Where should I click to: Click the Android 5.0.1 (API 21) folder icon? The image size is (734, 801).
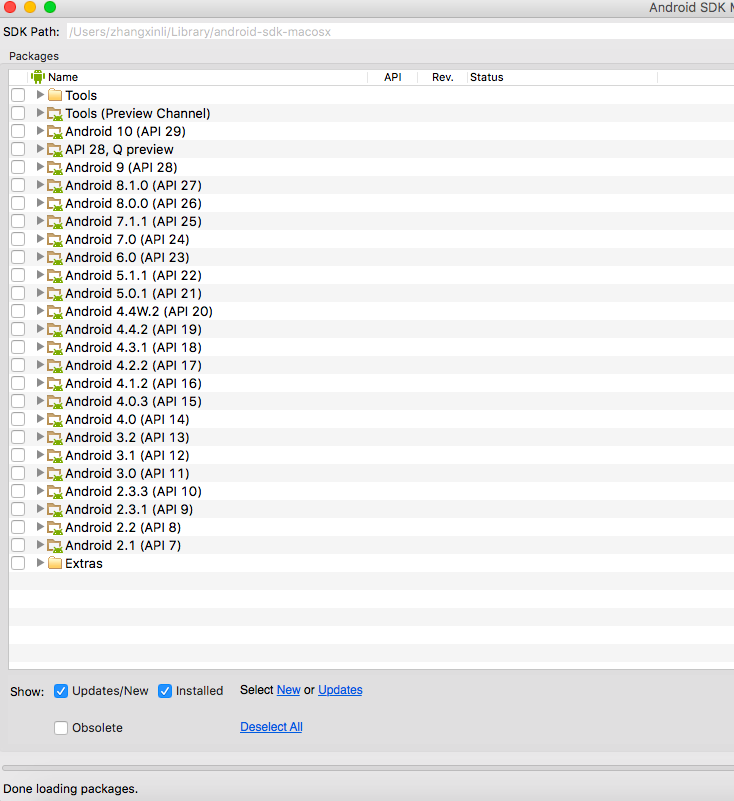pos(55,293)
